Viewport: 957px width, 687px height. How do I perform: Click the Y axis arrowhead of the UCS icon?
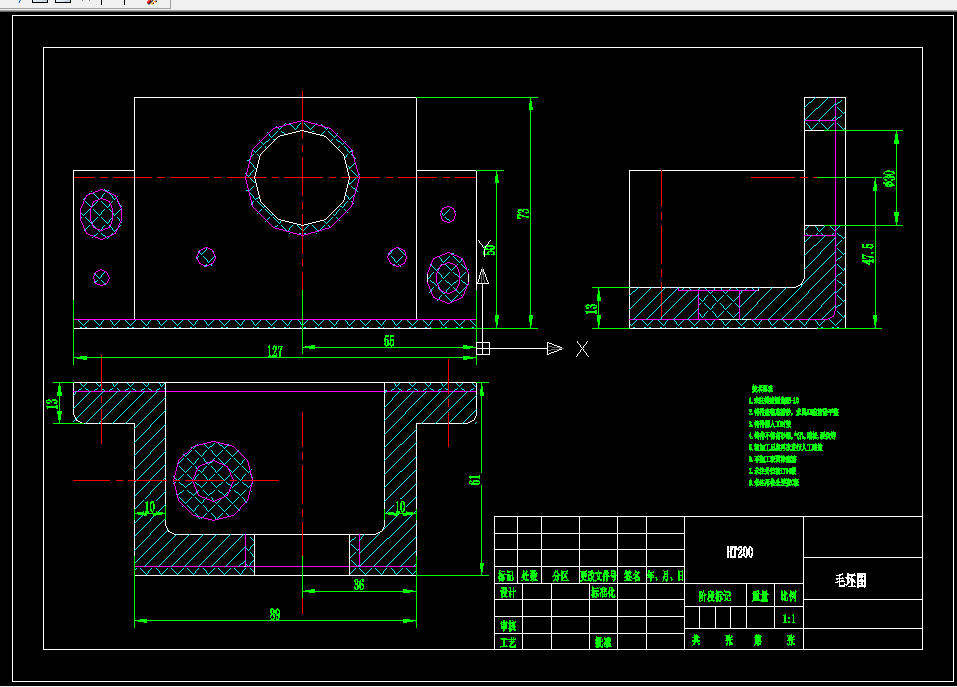click(483, 276)
